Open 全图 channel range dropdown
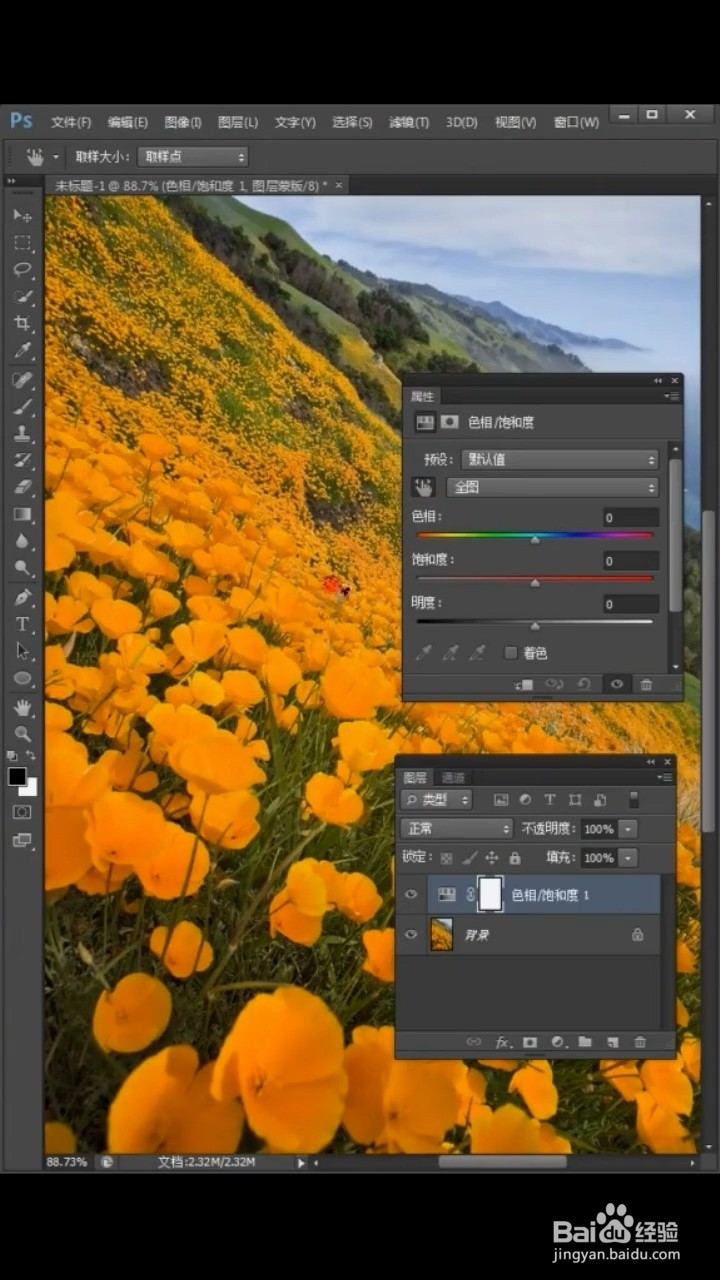 point(552,487)
